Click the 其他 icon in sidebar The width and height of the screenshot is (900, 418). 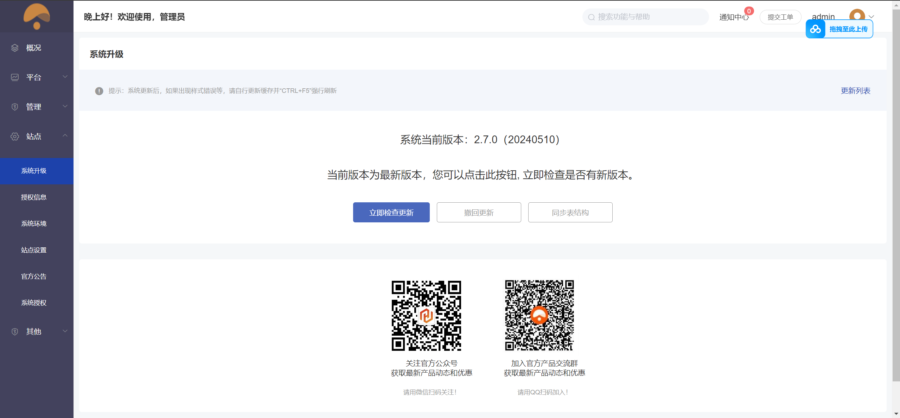coord(15,331)
